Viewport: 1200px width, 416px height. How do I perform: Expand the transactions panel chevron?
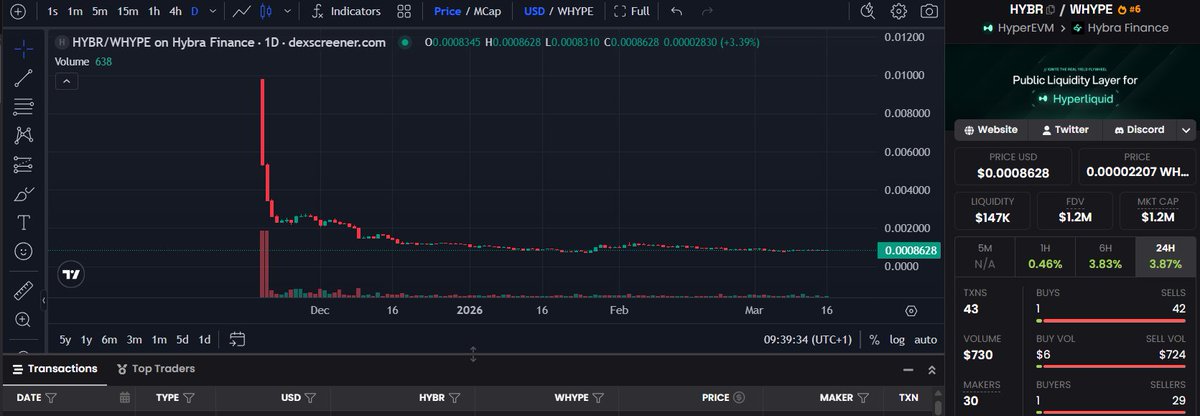click(x=933, y=369)
